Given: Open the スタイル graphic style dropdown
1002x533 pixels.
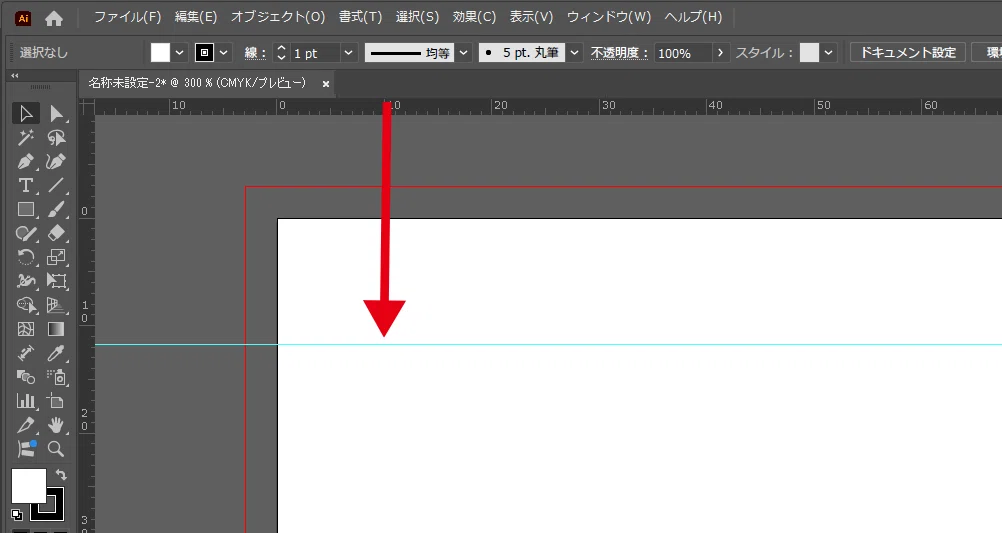Looking at the screenshot, I should (828, 53).
